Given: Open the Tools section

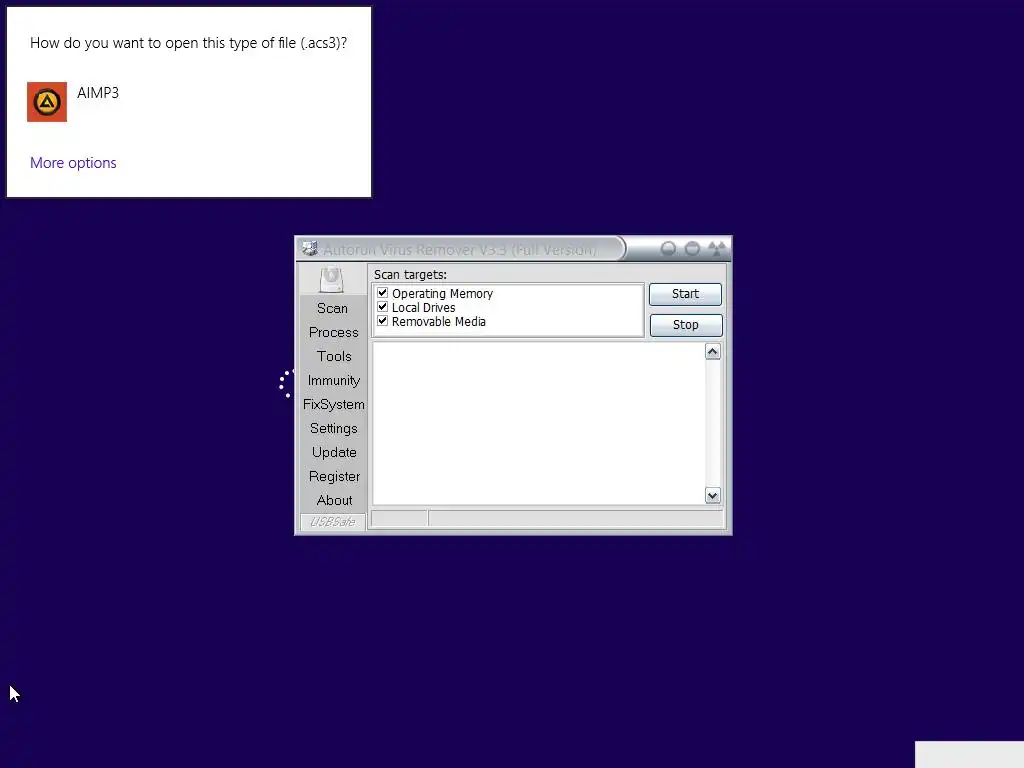Looking at the screenshot, I should pyautogui.click(x=334, y=357).
